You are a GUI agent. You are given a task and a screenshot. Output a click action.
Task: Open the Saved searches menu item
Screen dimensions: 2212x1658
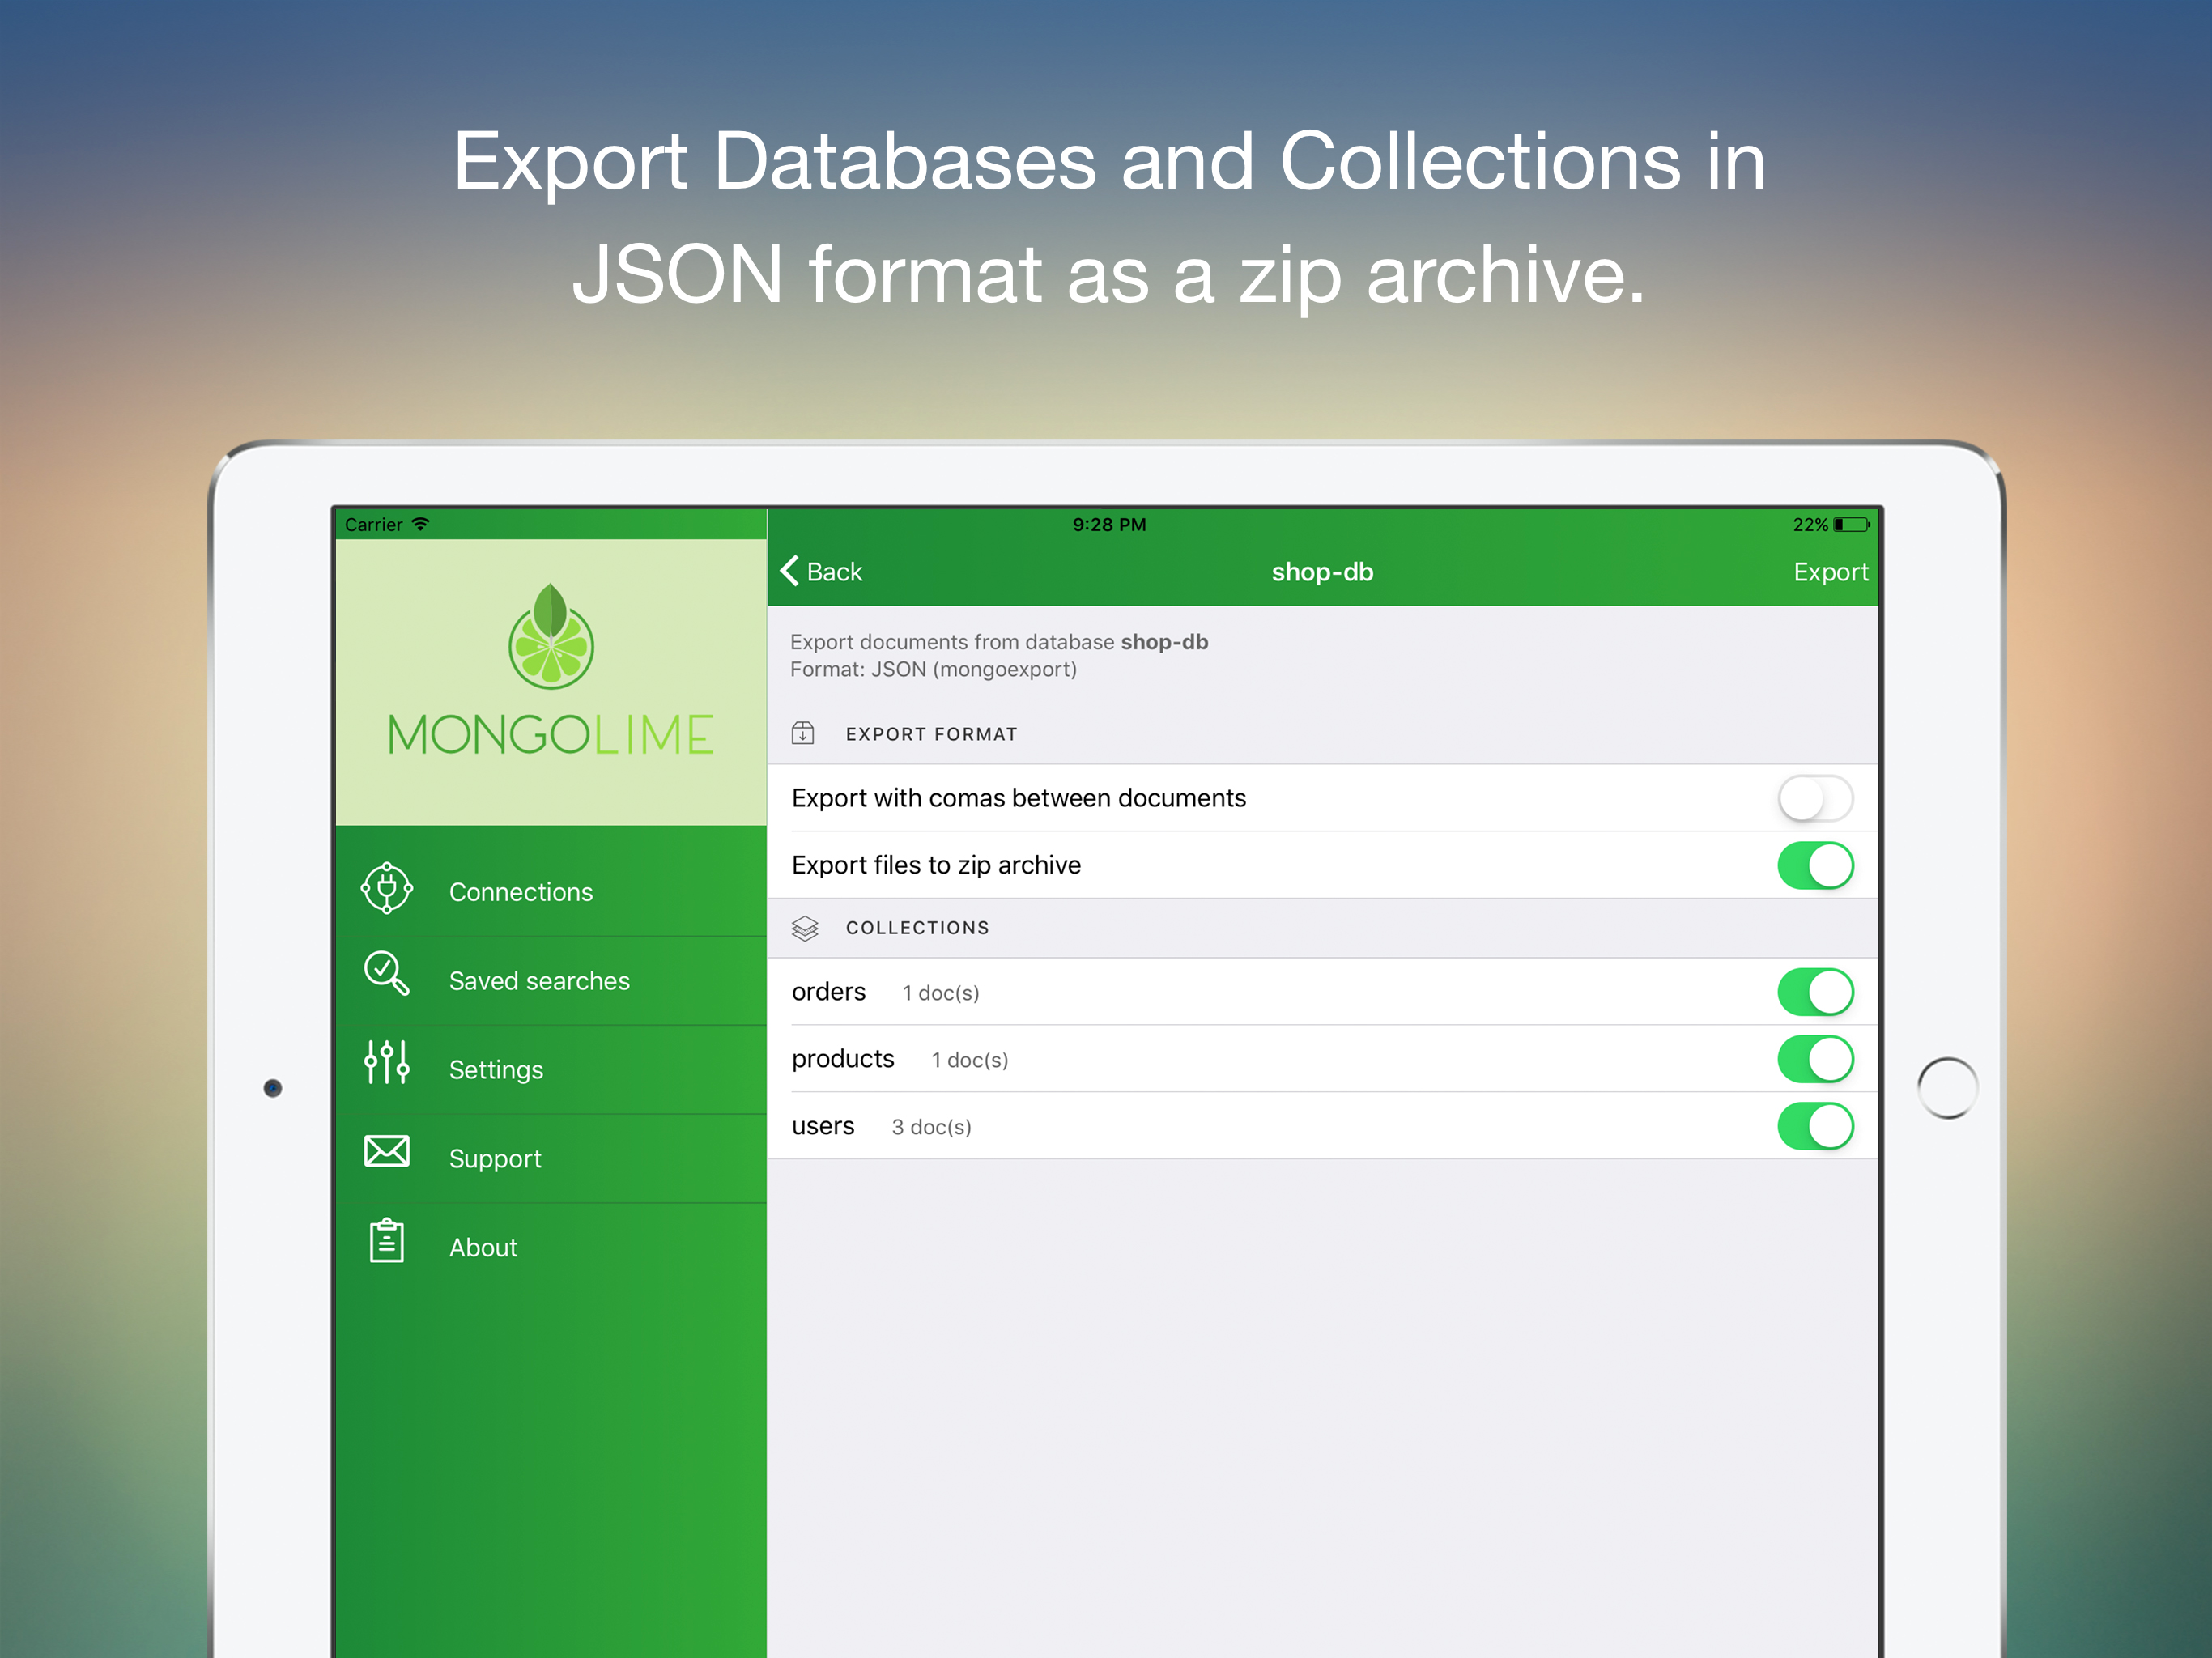coord(539,981)
